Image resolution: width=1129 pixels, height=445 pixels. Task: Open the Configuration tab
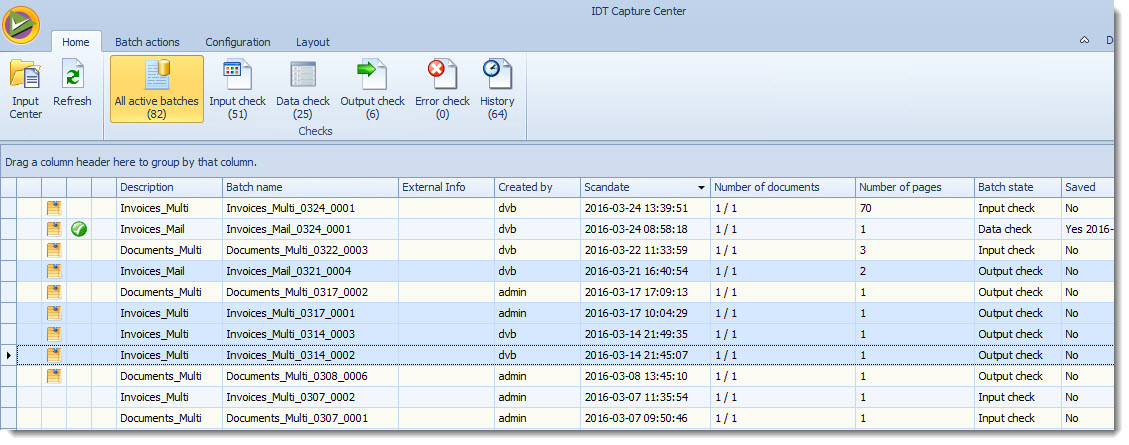(238, 42)
